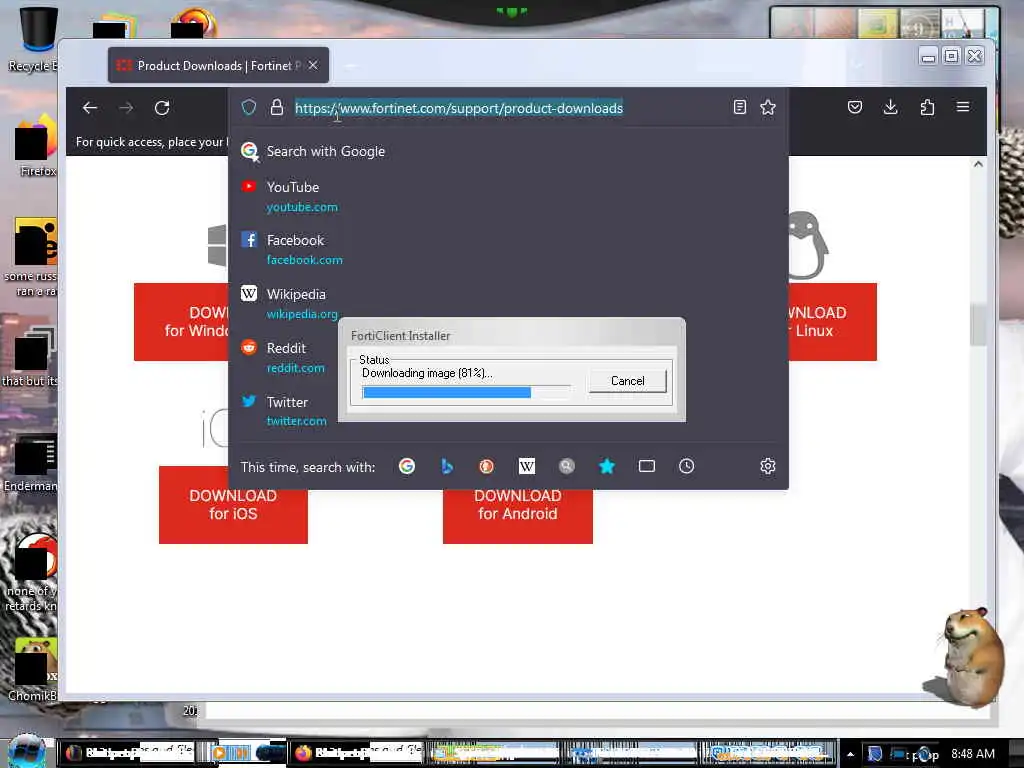This screenshot has height=768, width=1024.
Task: Bookmark this page with the star icon
Action: tap(768, 107)
